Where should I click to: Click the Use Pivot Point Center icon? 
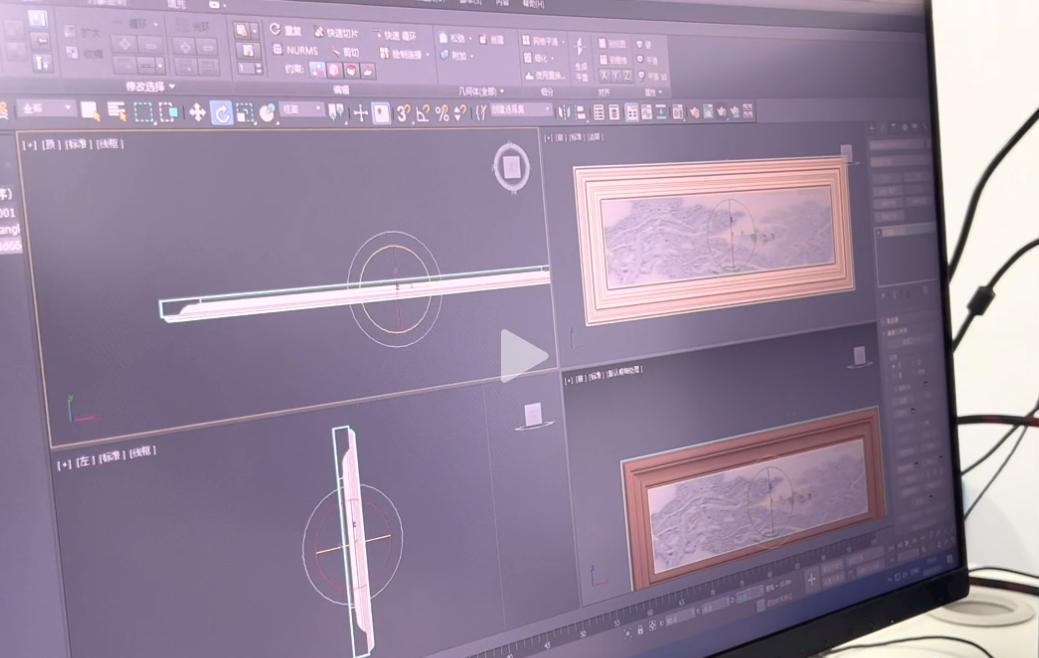(x=336, y=113)
